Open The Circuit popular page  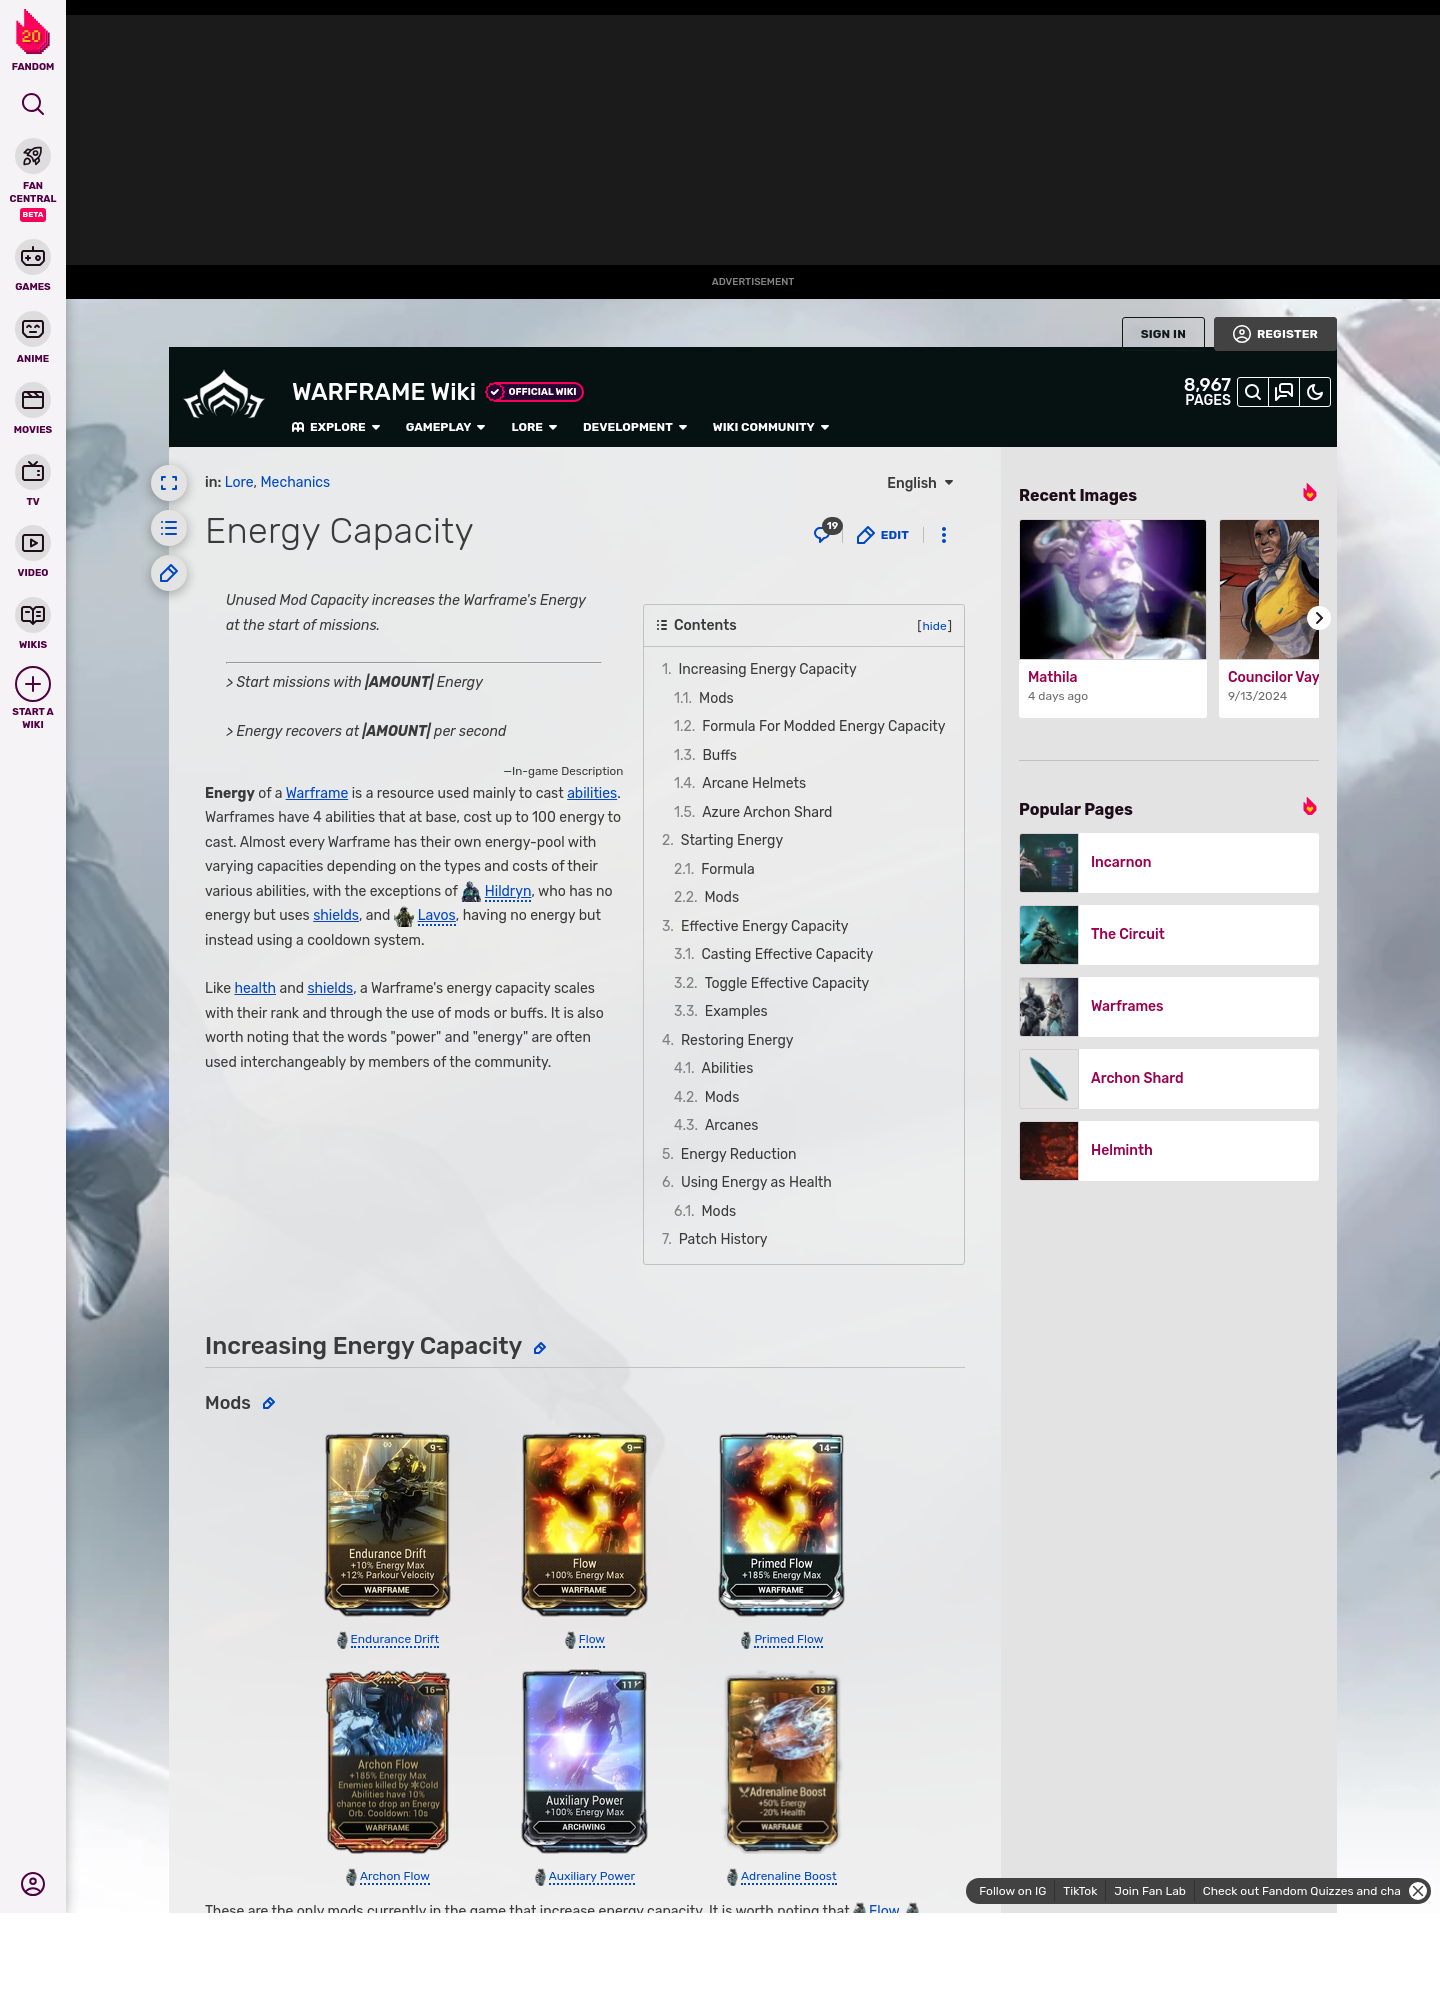click(1169, 935)
